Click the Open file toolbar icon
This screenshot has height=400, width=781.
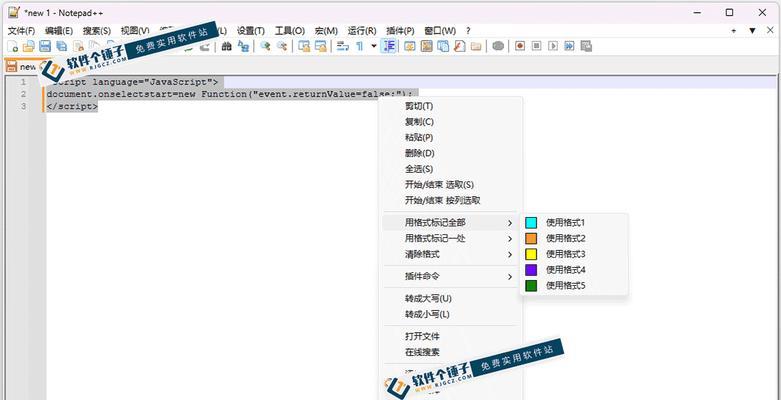[28, 46]
